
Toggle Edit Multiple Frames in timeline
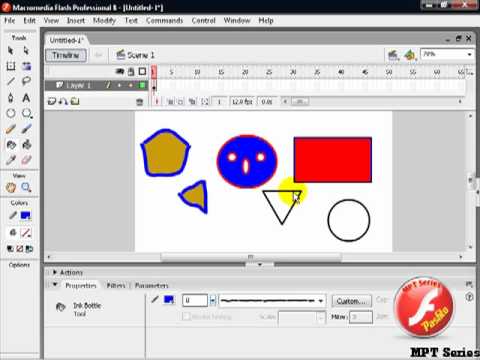(x=192, y=102)
